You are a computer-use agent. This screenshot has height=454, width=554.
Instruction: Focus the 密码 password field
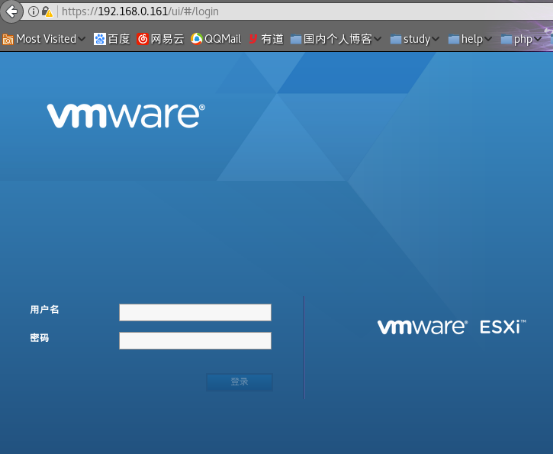click(195, 341)
